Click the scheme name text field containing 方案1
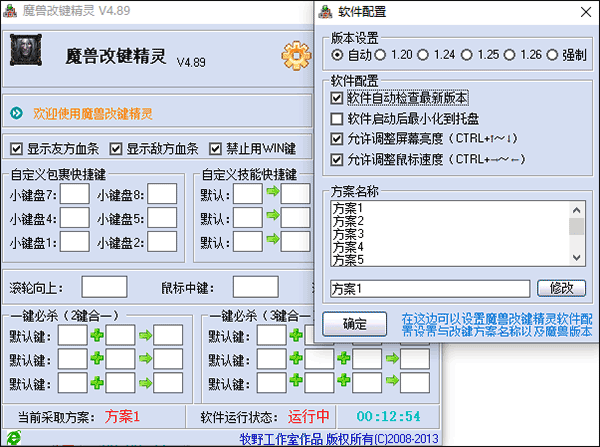Viewport: 600px width, 447px height. (x=430, y=289)
